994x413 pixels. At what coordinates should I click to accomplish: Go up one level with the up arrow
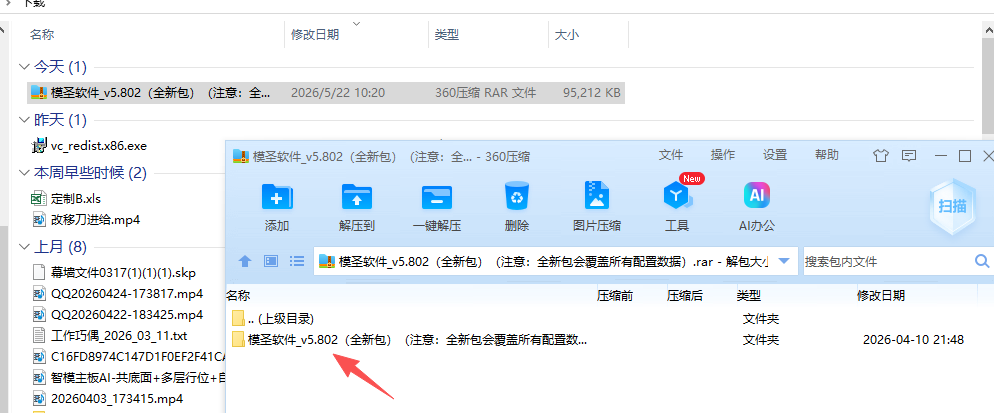(x=245, y=261)
